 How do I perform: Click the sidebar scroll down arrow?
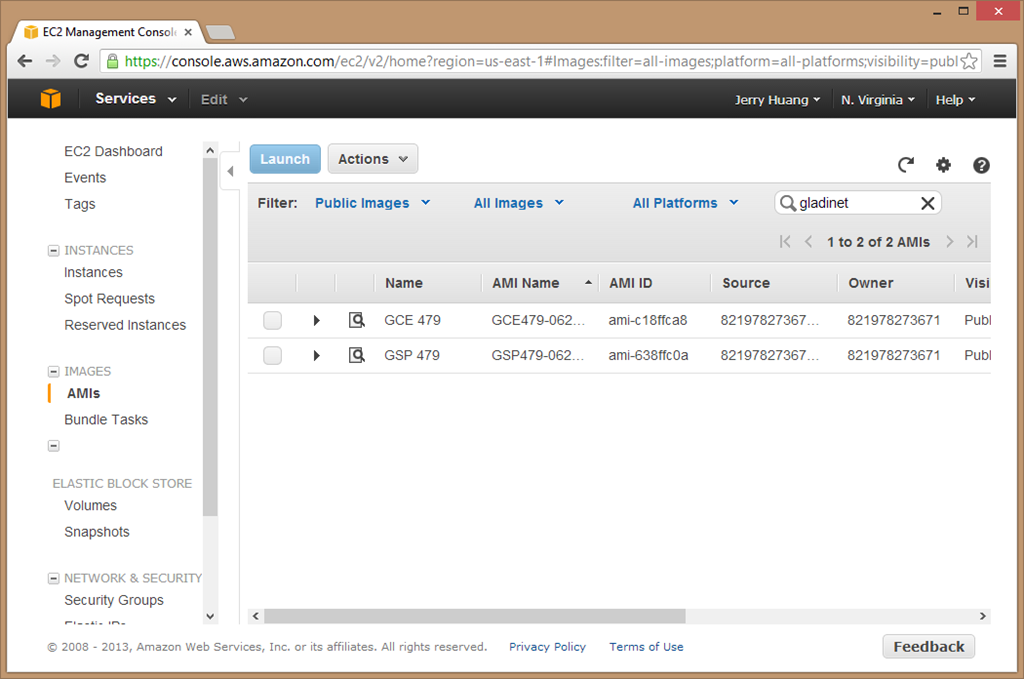[210, 616]
